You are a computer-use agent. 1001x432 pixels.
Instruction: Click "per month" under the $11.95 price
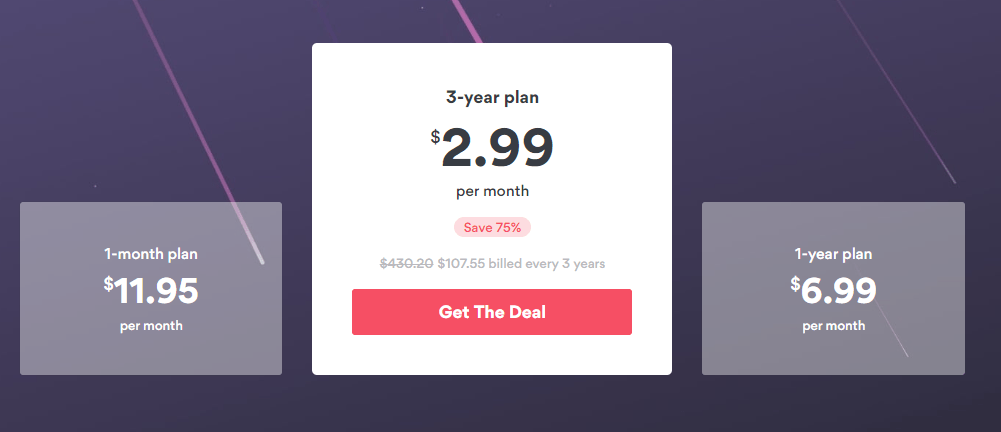pyautogui.click(x=151, y=326)
